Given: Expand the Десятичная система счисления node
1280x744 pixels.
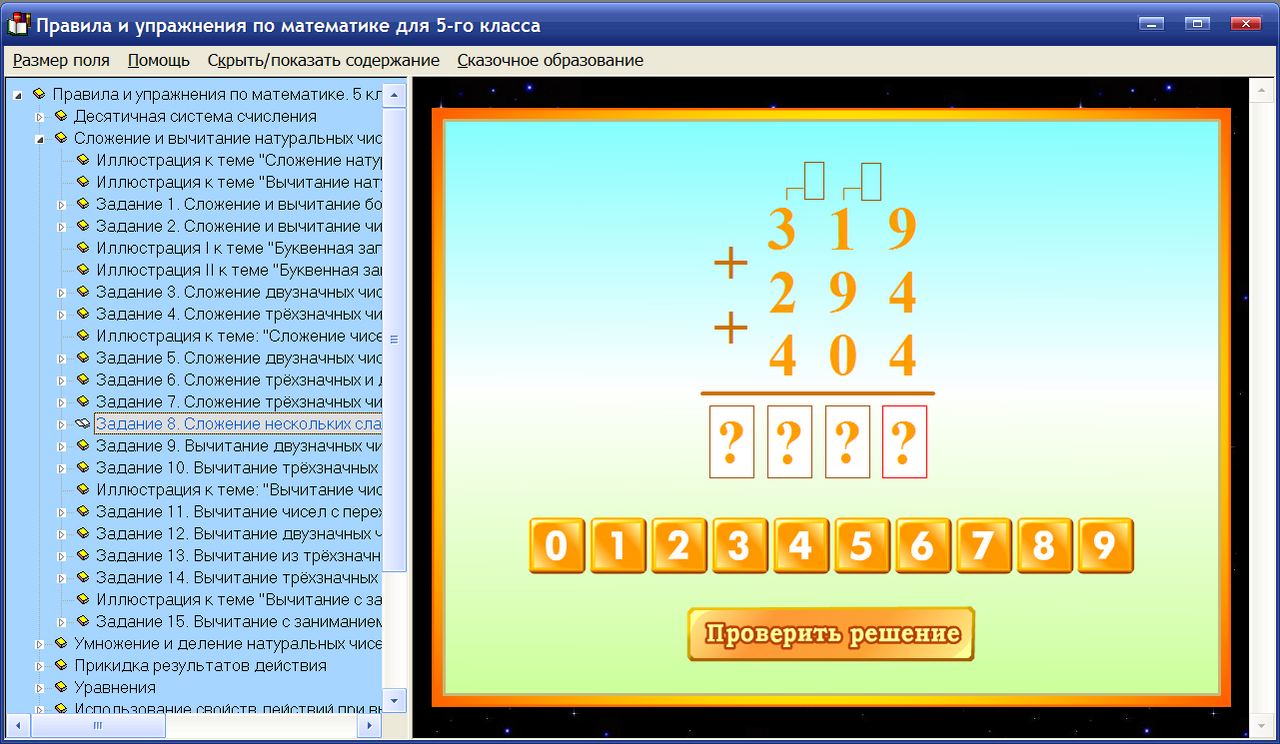Looking at the screenshot, I should [x=40, y=117].
